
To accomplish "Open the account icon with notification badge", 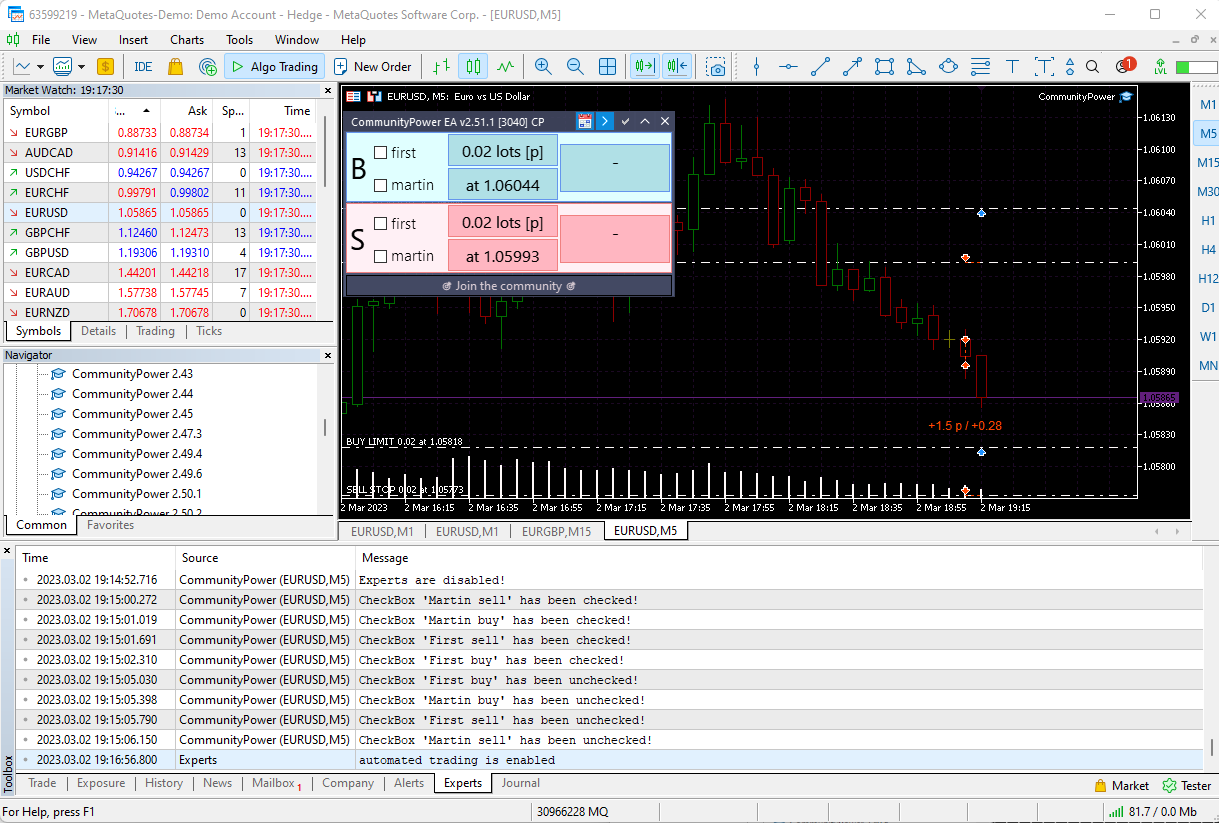I will [1124, 66].
